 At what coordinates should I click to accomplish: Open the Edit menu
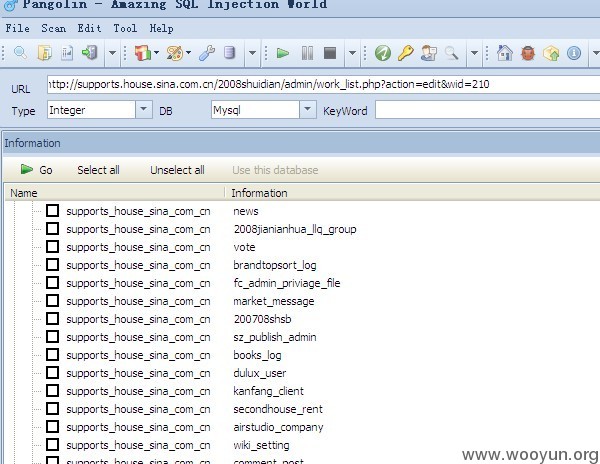click(x=90, y=28)
